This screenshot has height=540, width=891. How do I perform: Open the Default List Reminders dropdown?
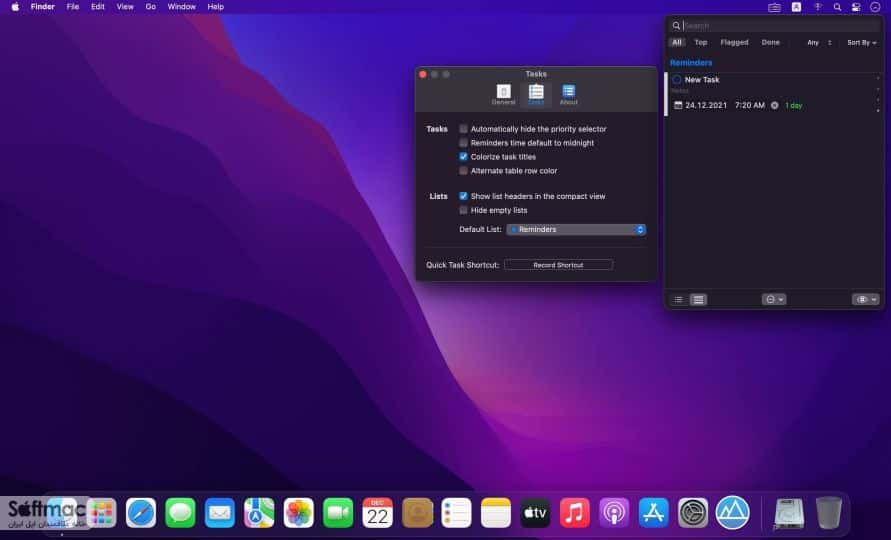click(x=576, y=230)
